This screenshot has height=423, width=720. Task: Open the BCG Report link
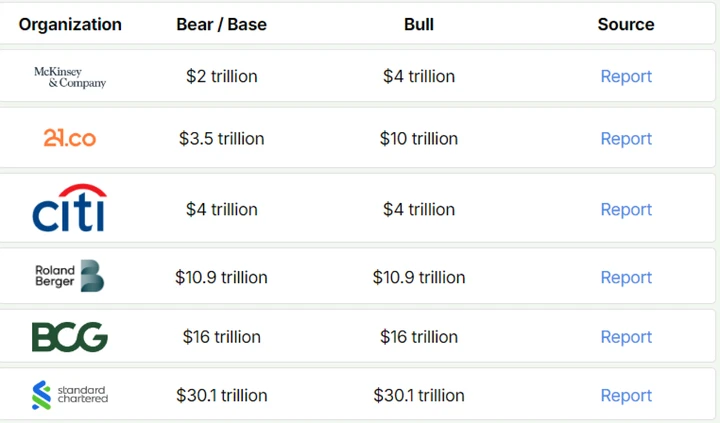tap(626, 338)
